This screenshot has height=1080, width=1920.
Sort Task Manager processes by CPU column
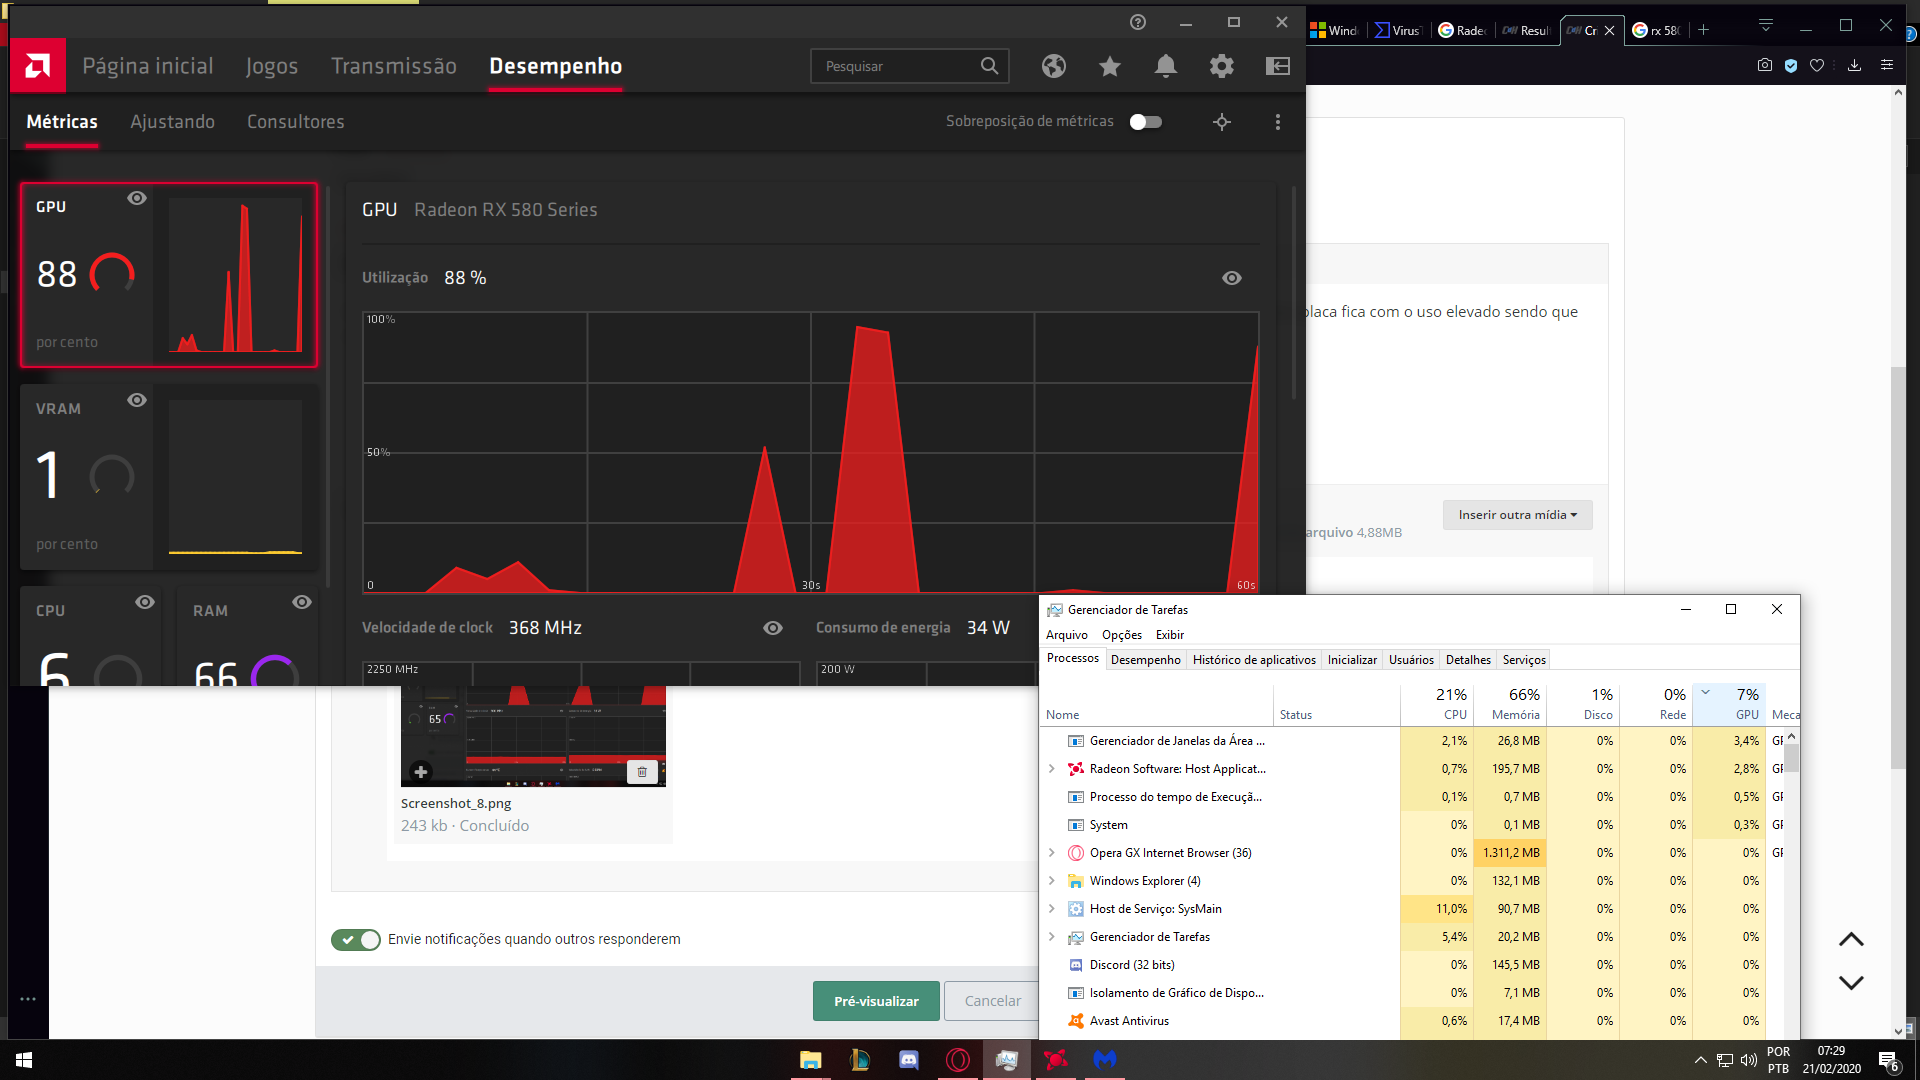[x=1436, y=704]
